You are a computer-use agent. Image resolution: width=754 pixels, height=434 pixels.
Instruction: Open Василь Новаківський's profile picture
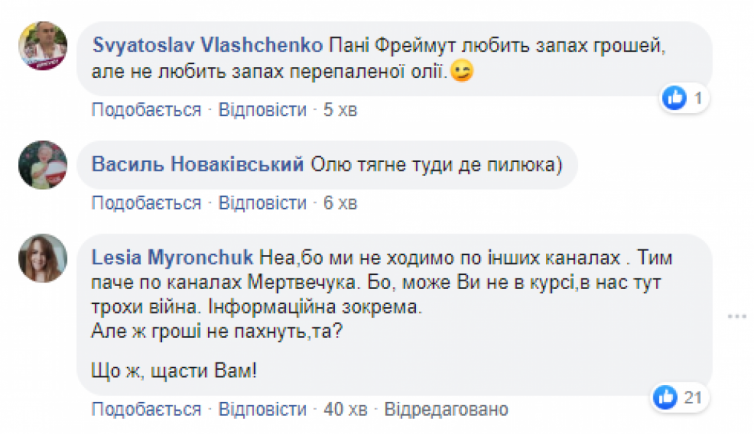tap(43, 166)
